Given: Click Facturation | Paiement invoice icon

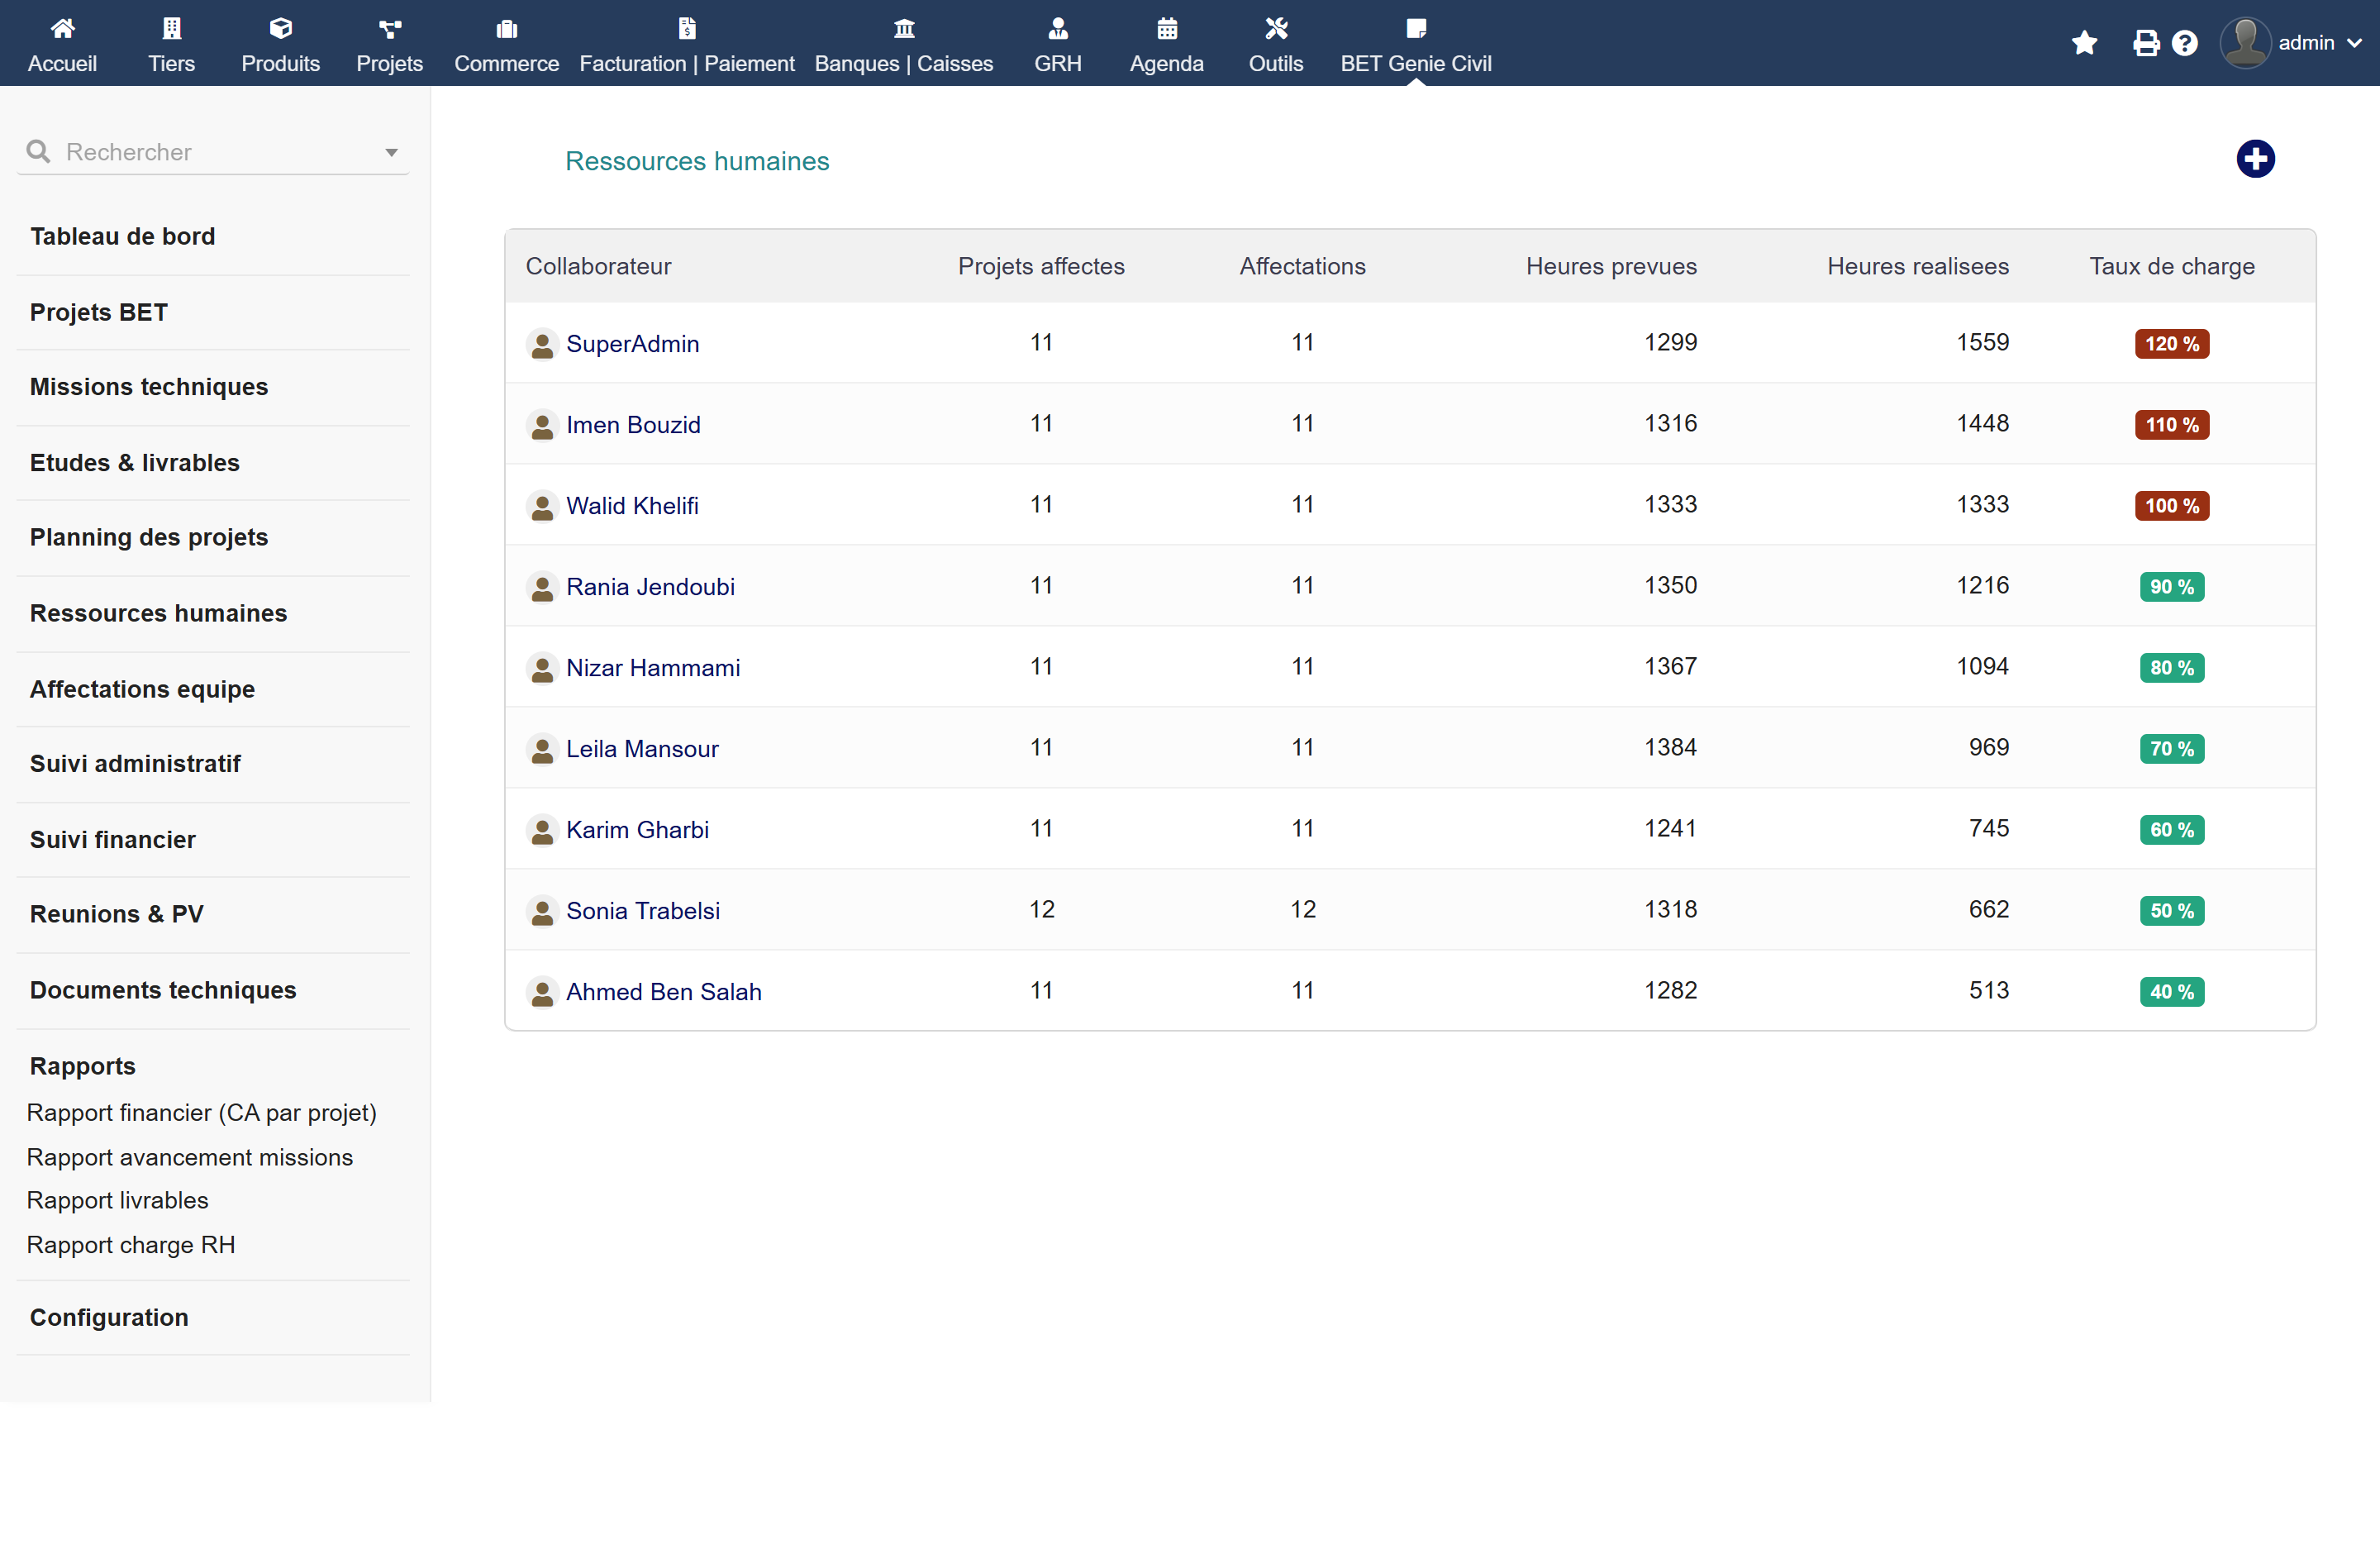Looking at the screenshot, I should click(686, 28).
